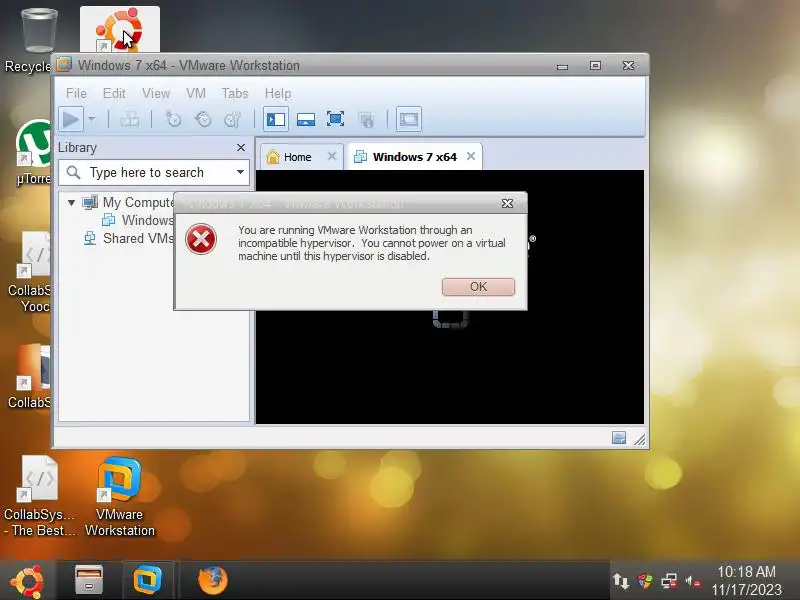Minimize the VMware Workstation window
This screenshot has width=800, height=600.
(562, 66)
